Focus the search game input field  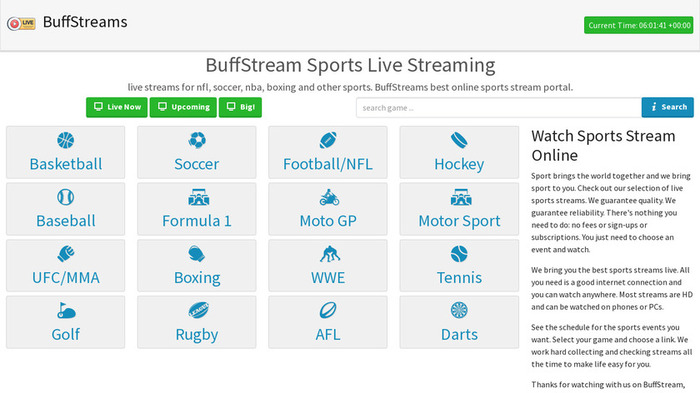pyautogui.click(x=499, y=108)
